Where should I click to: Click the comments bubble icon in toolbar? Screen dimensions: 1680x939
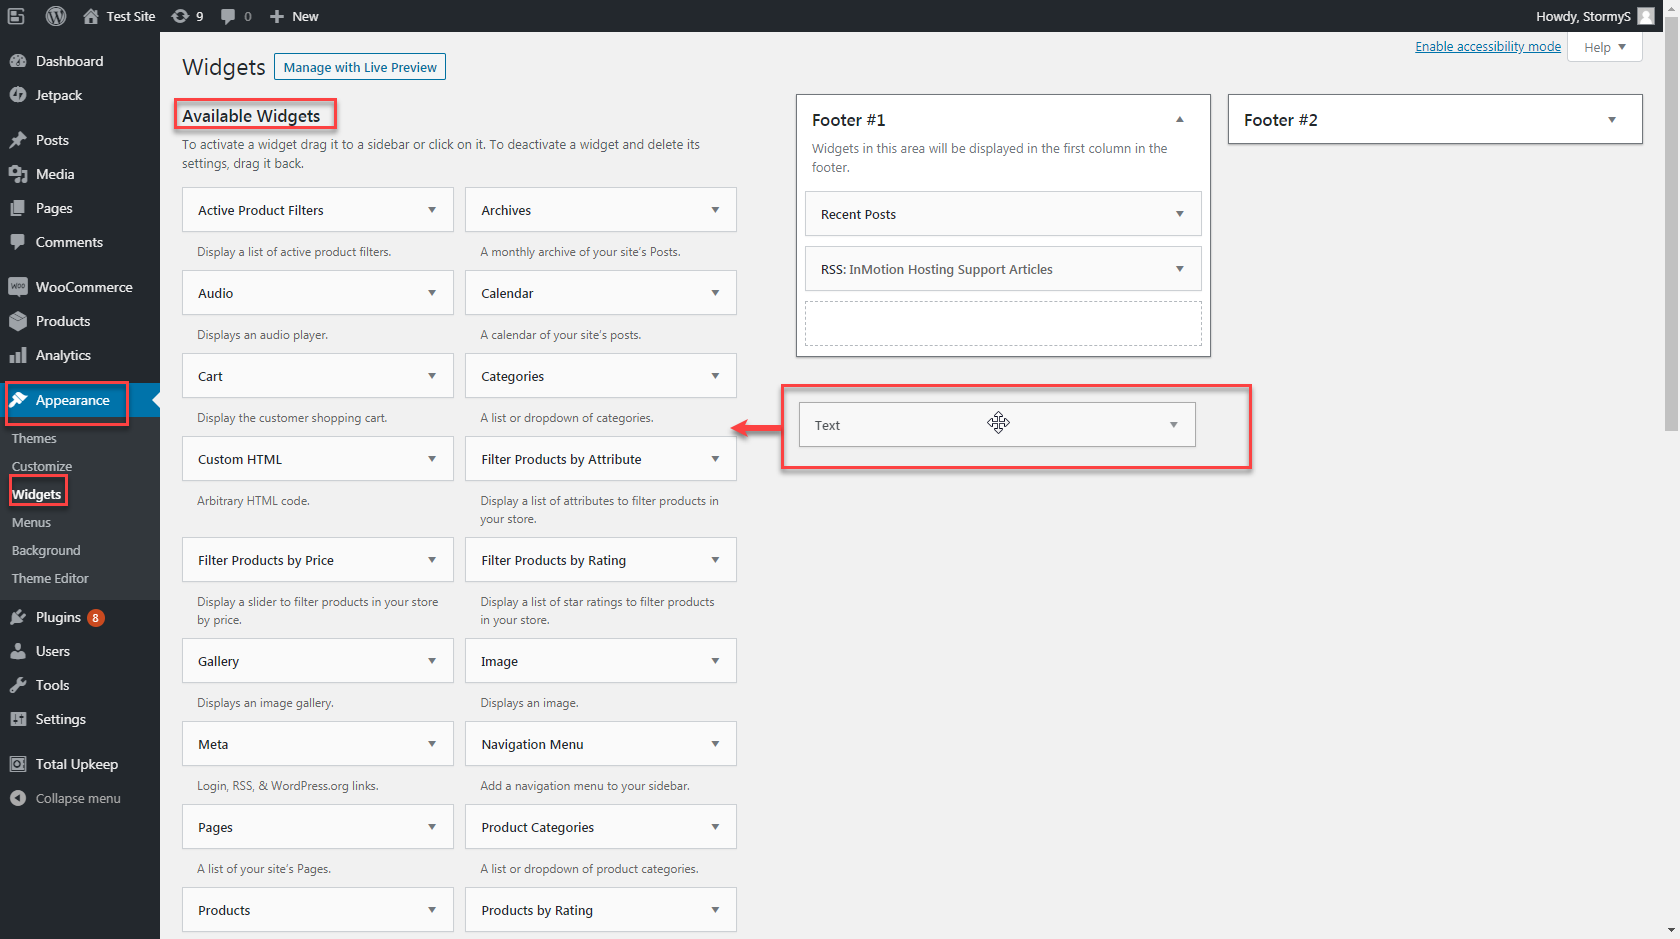click(x=228, y=16)
